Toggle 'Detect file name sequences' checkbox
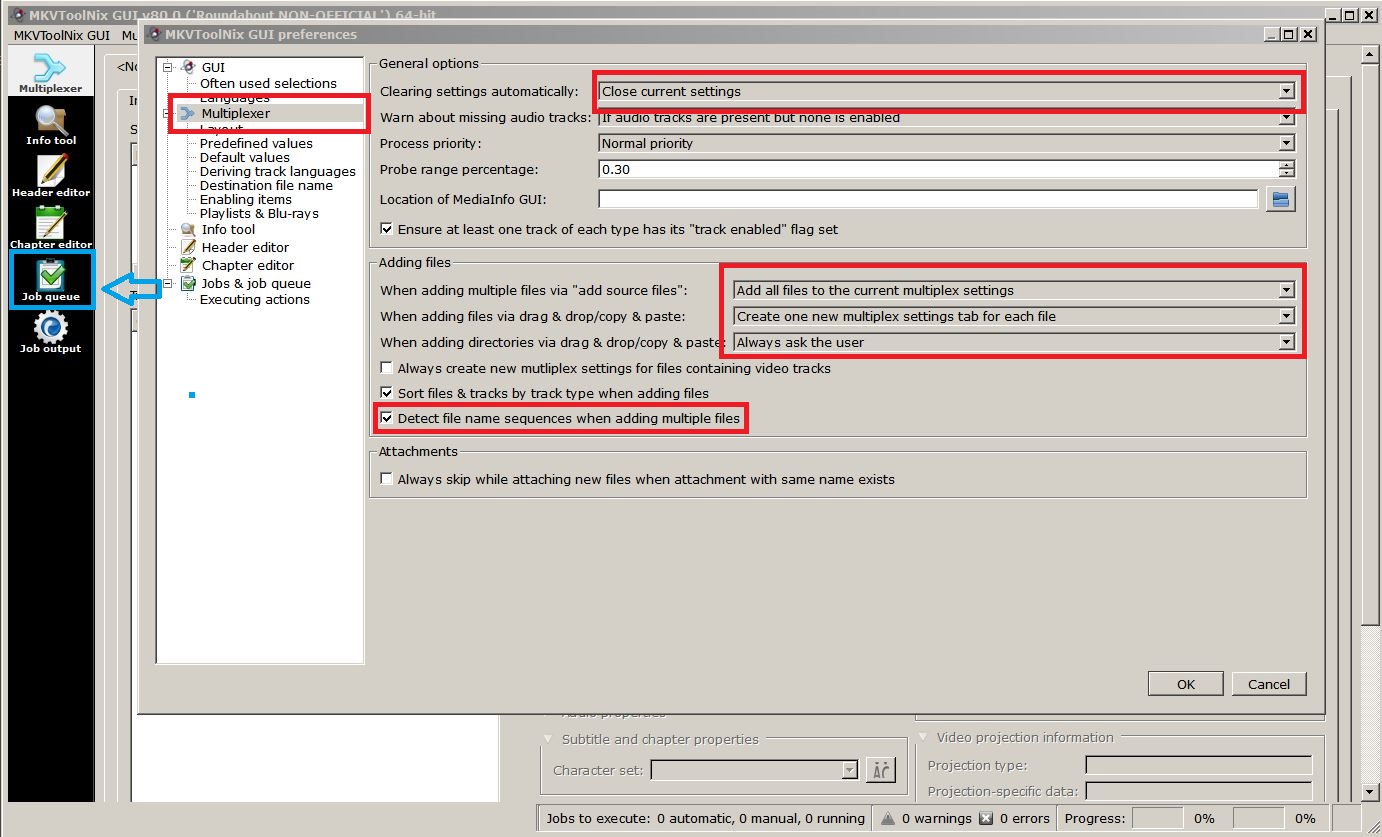Viewport: 1382px width, 837px height. coord(387,418)
